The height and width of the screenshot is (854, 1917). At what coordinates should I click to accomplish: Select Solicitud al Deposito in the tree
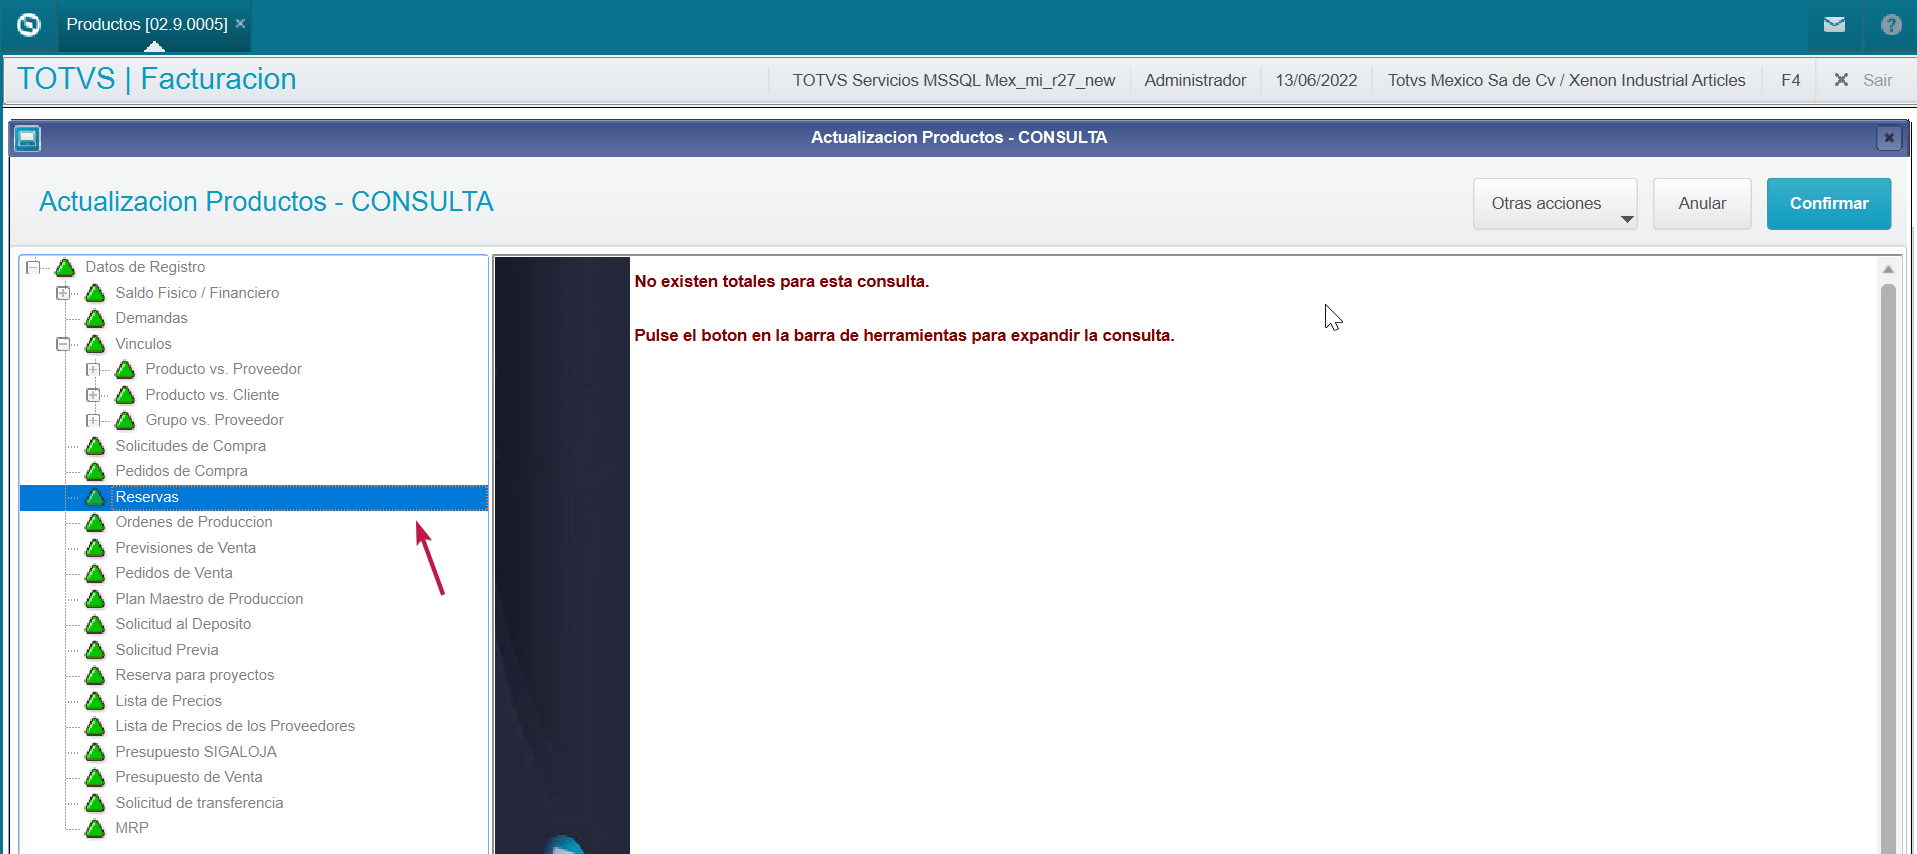183,624
